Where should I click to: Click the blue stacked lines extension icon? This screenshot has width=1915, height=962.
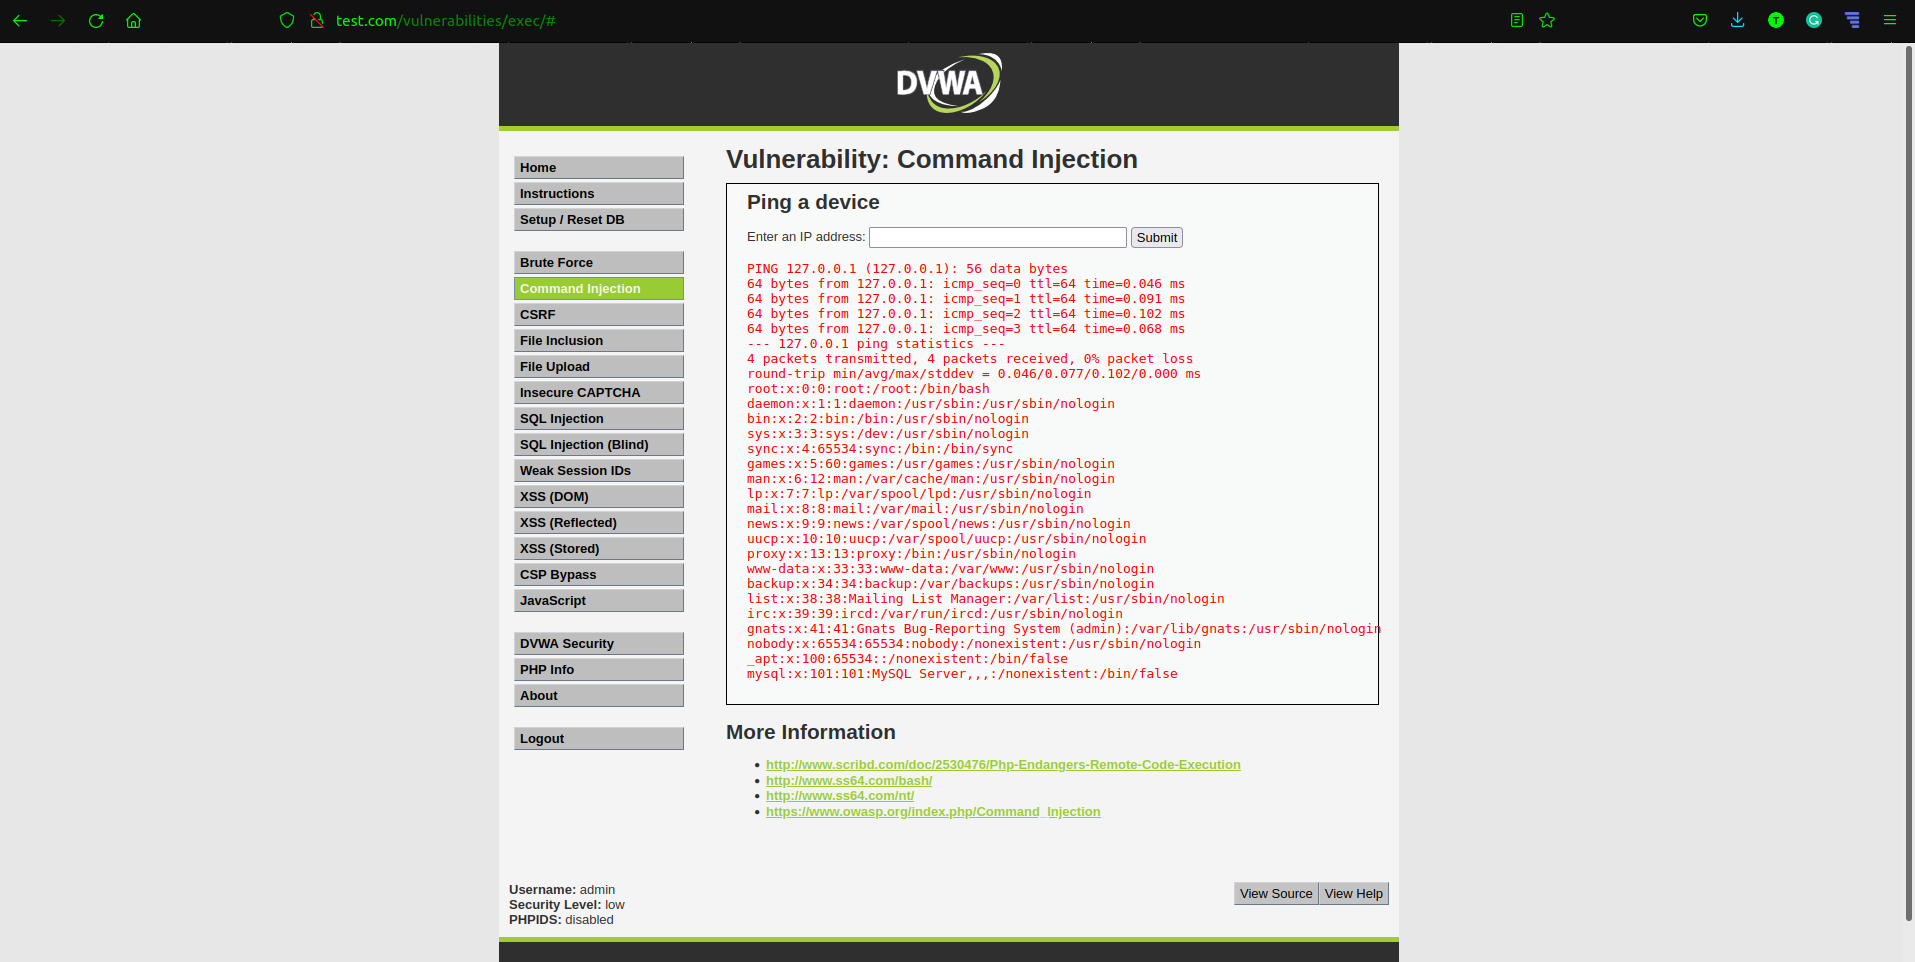tap(1852, 20)
